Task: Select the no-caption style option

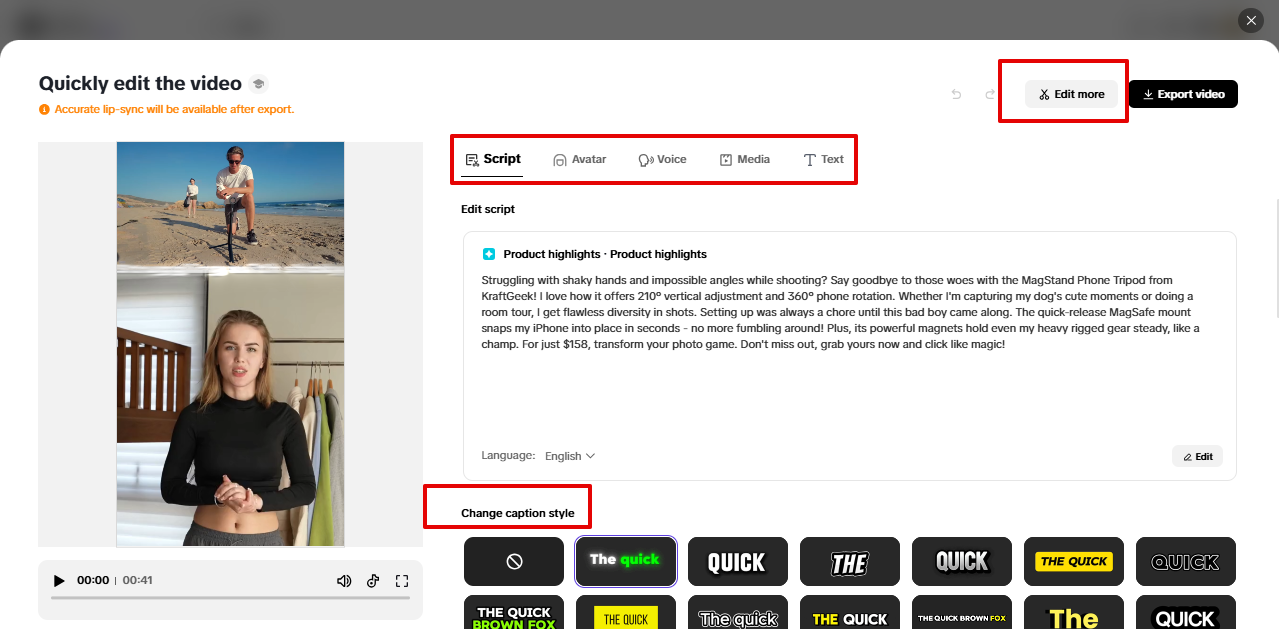Action: 514,561
